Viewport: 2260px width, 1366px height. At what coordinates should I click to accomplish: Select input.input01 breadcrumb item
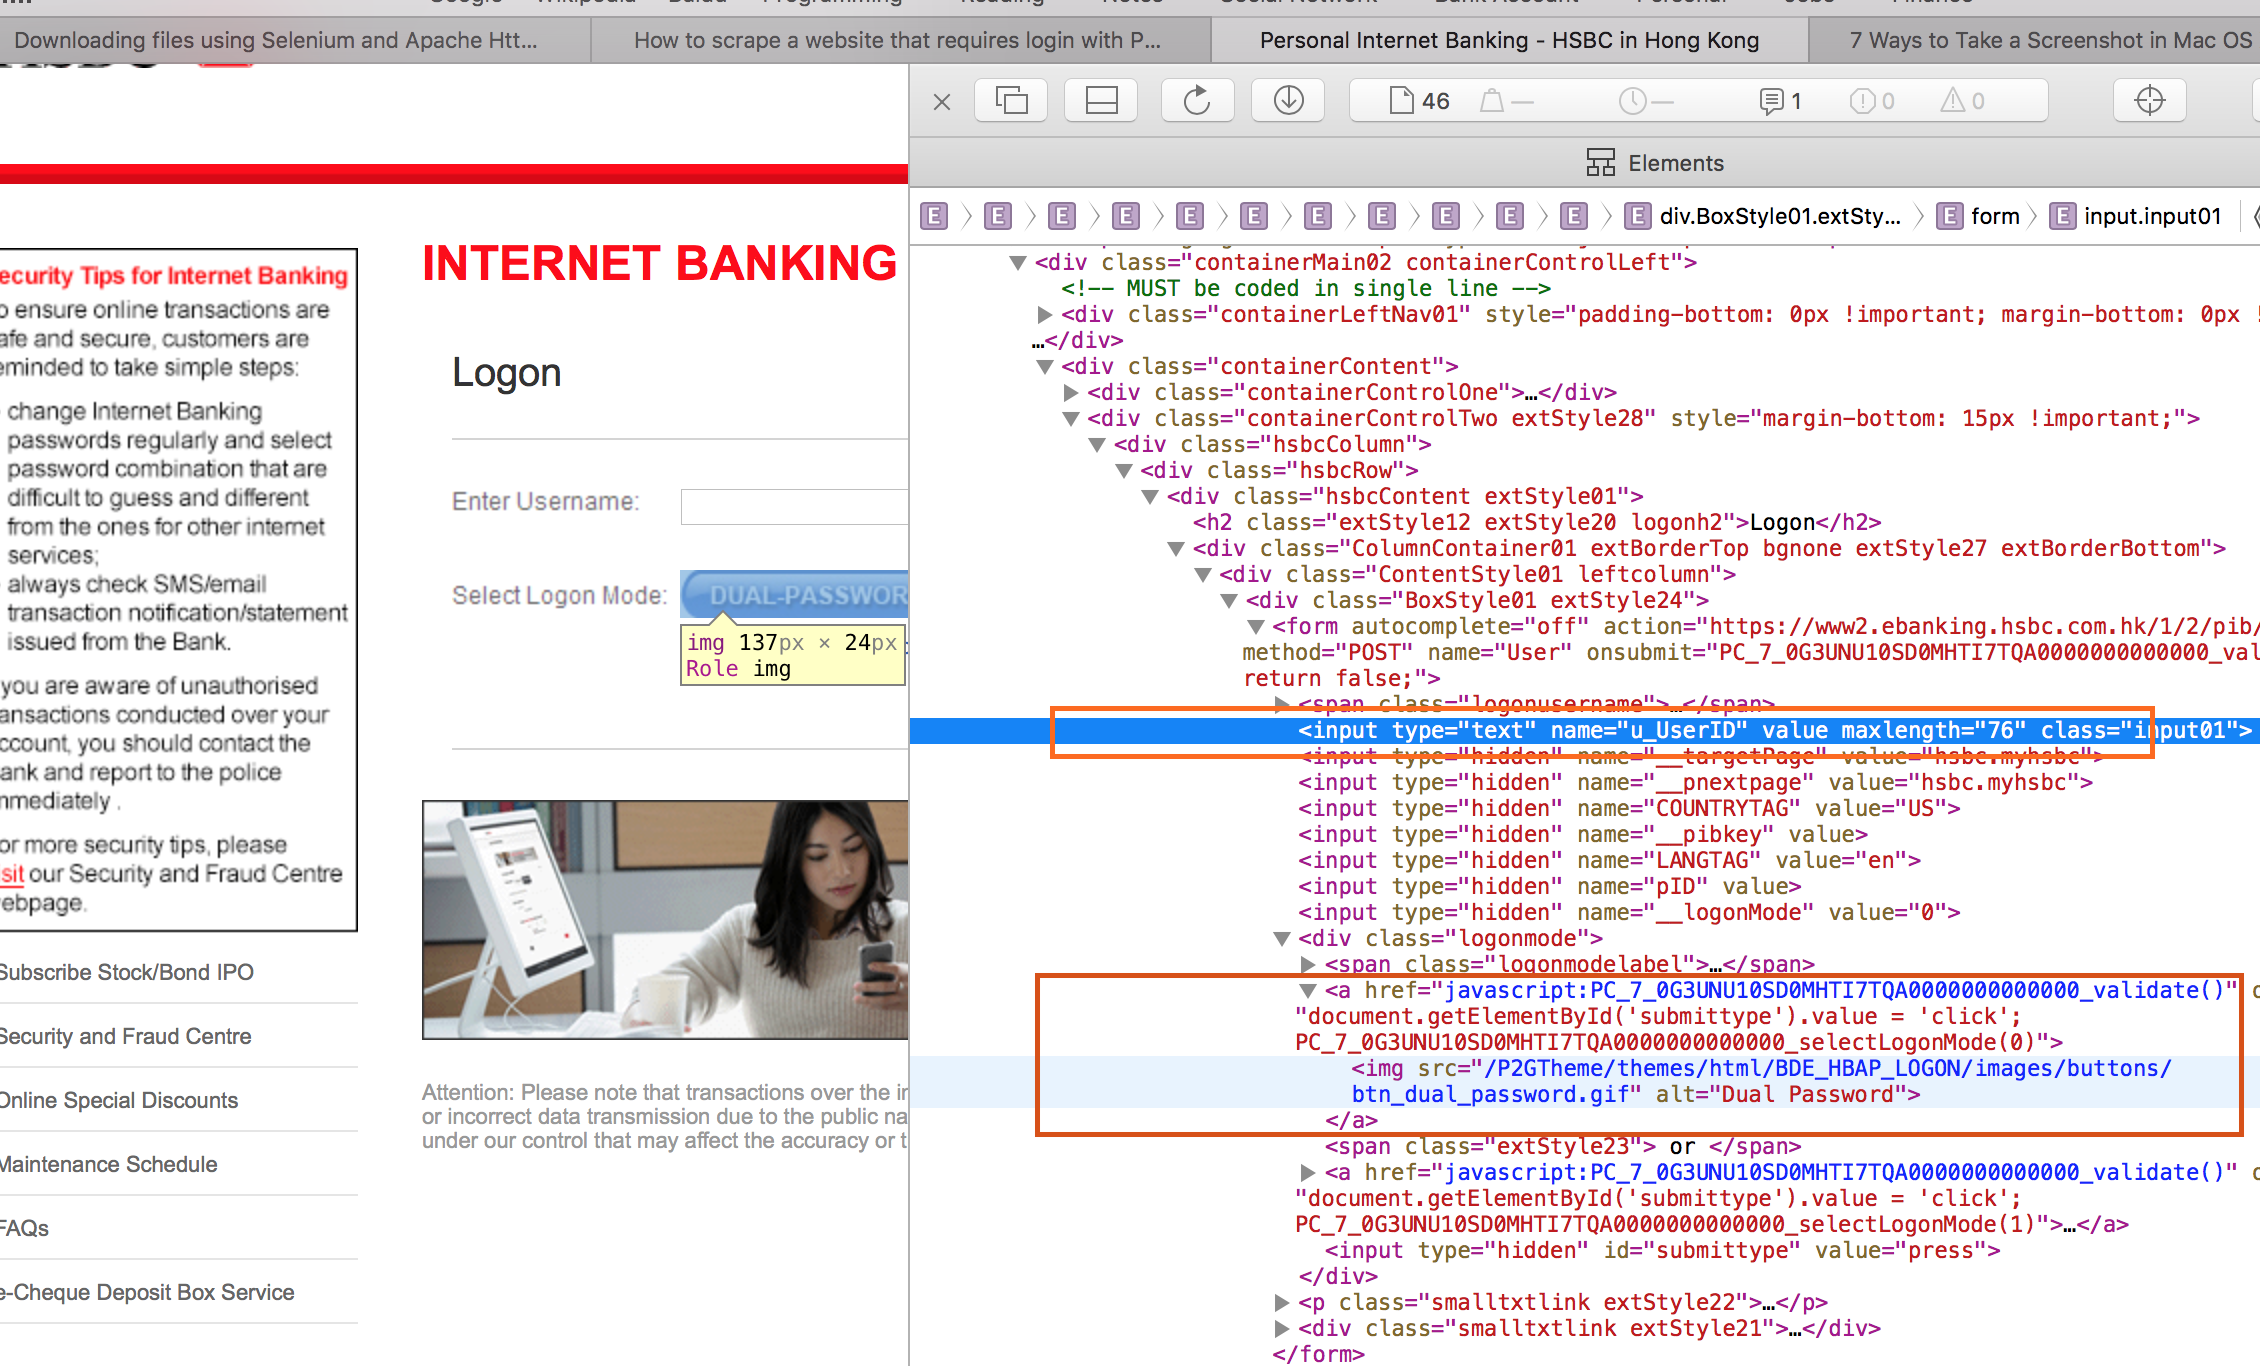coord(2136,216)
